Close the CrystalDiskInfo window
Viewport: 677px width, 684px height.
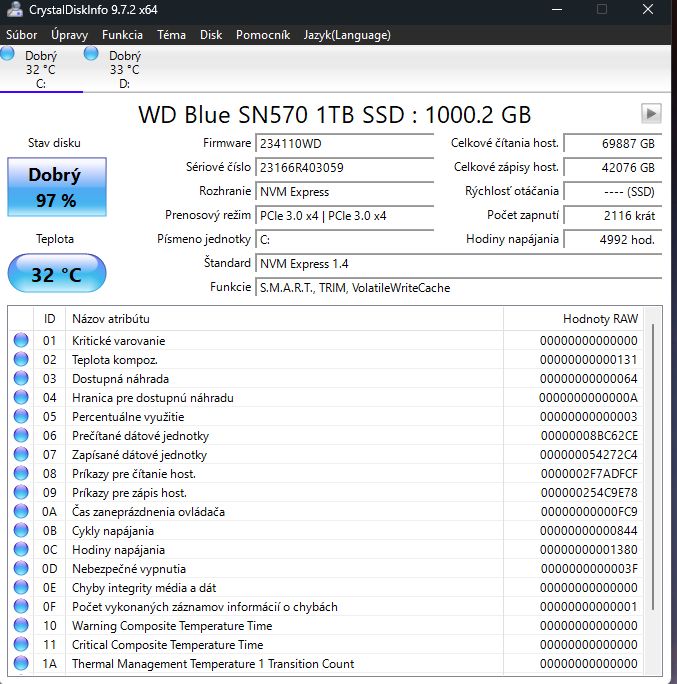[648, 9]
